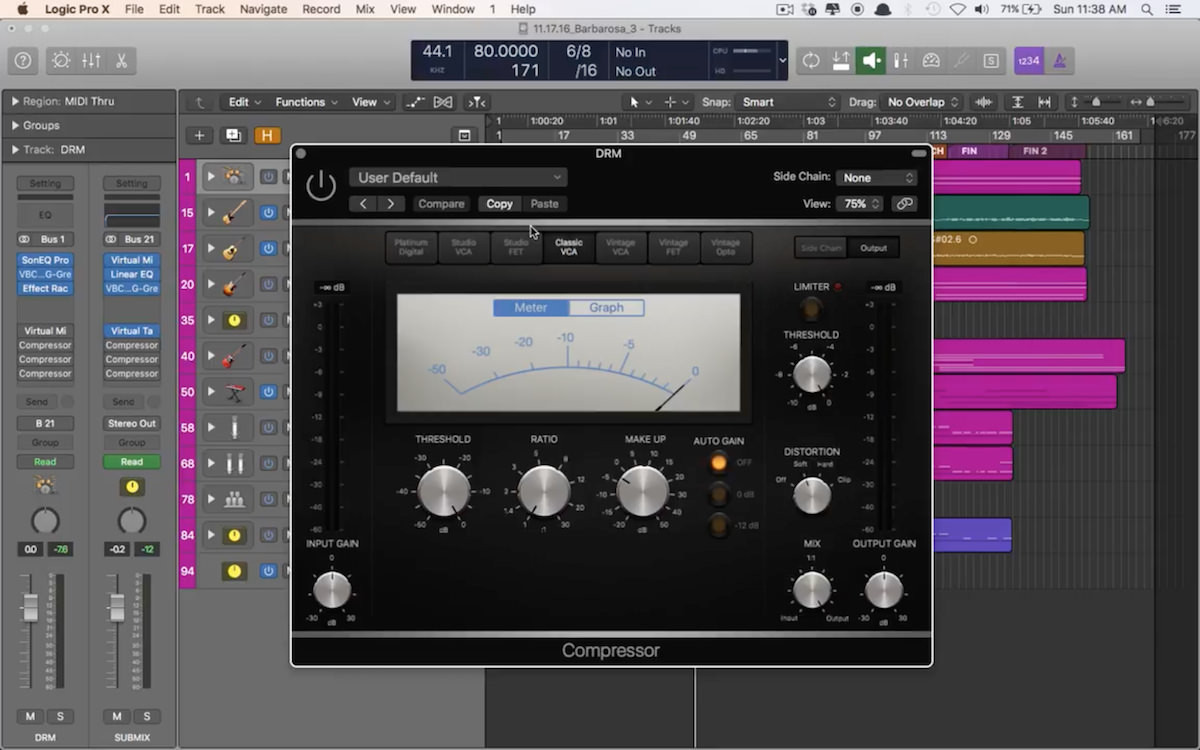1200x750 pixels.
Task: Select the Vintage Opto compressor model
Action: coord(725,247)
